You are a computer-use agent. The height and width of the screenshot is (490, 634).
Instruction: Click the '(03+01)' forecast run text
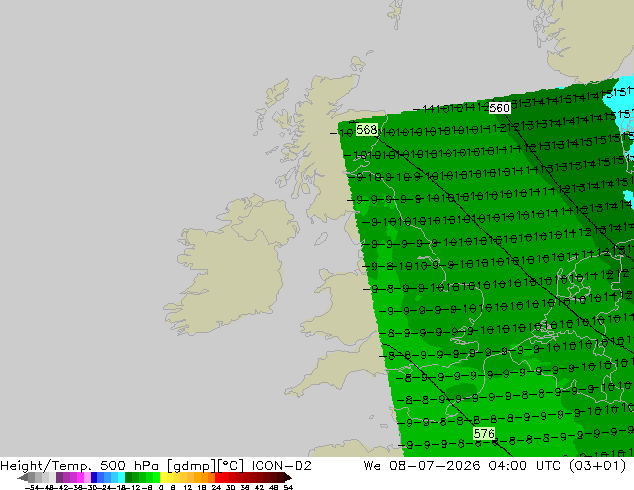click(598, 466)
